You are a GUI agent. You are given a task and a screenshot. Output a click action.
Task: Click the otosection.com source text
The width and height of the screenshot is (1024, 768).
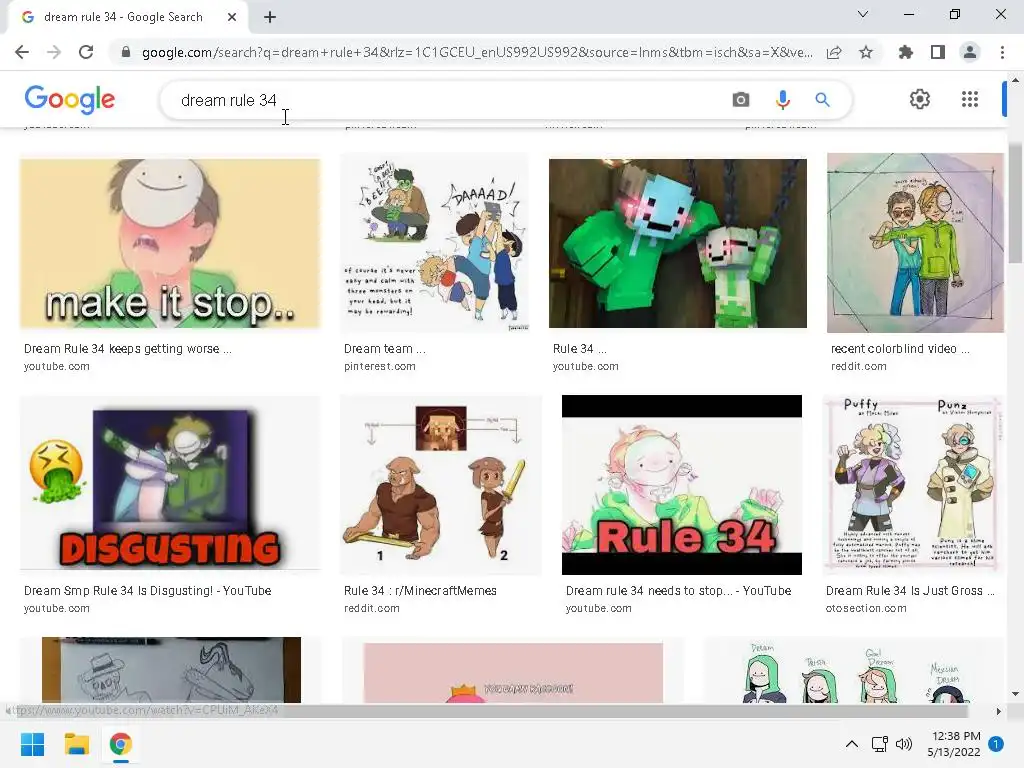[x=866, y=608]
